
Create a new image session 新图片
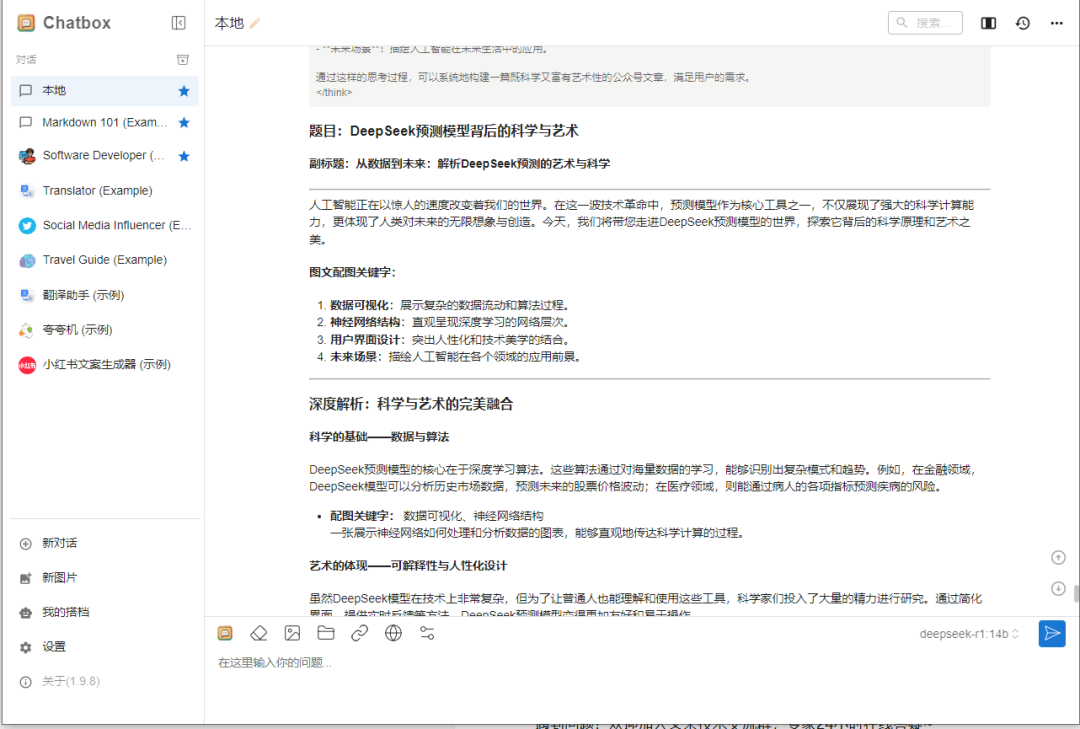point(105,577)
